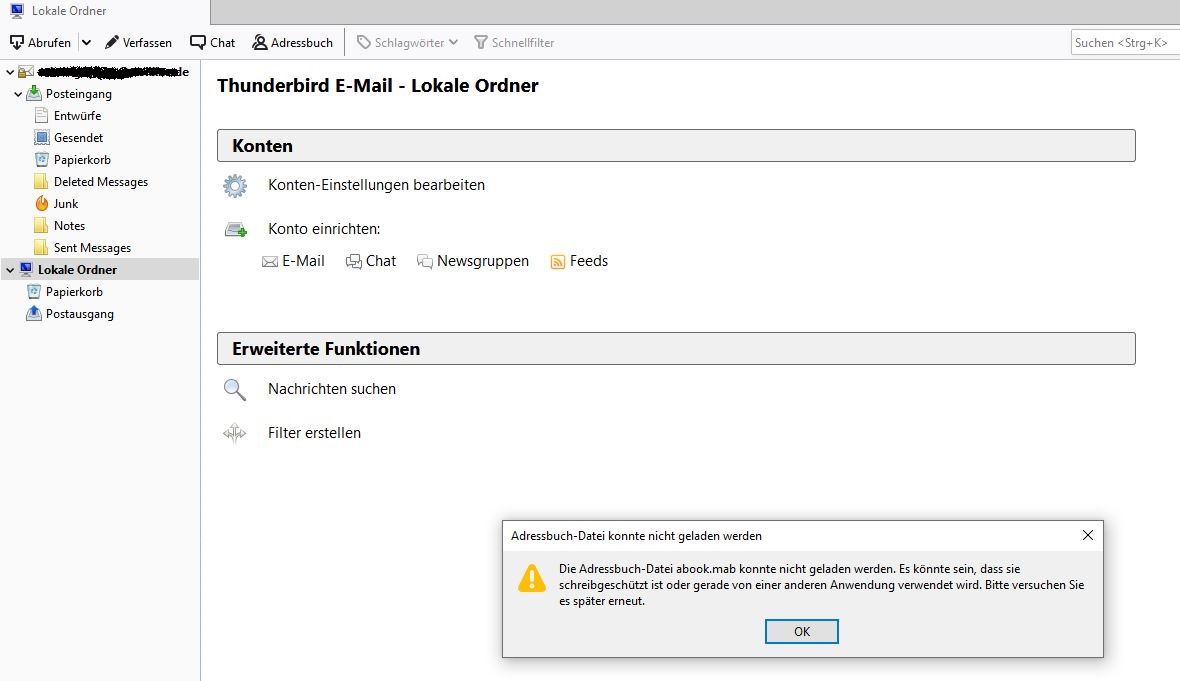This screenshot has width=1180, height=681.
Task: Open the toolbar Chat button
Action: click(x=212, y=43)
